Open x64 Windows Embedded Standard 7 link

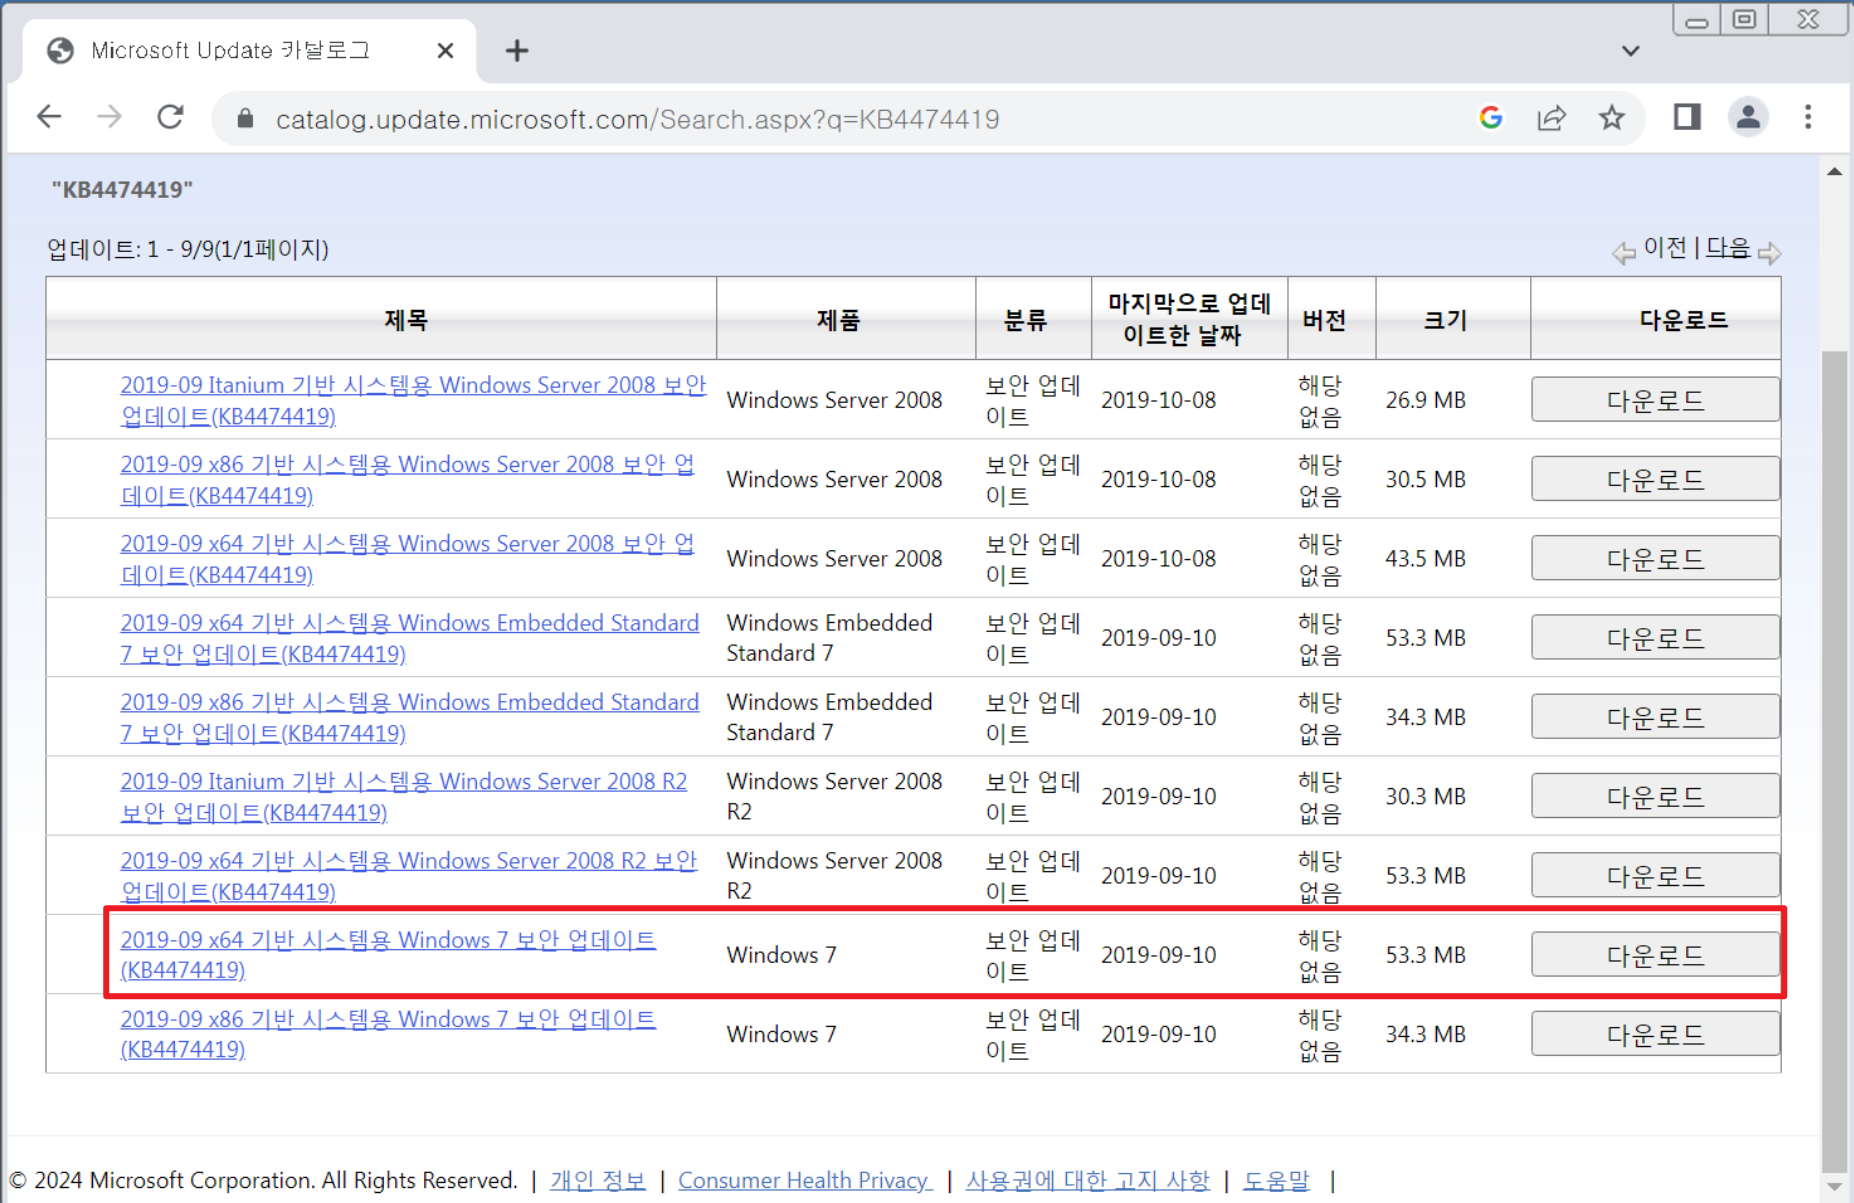pyautogui.click(x=409, y=638)
